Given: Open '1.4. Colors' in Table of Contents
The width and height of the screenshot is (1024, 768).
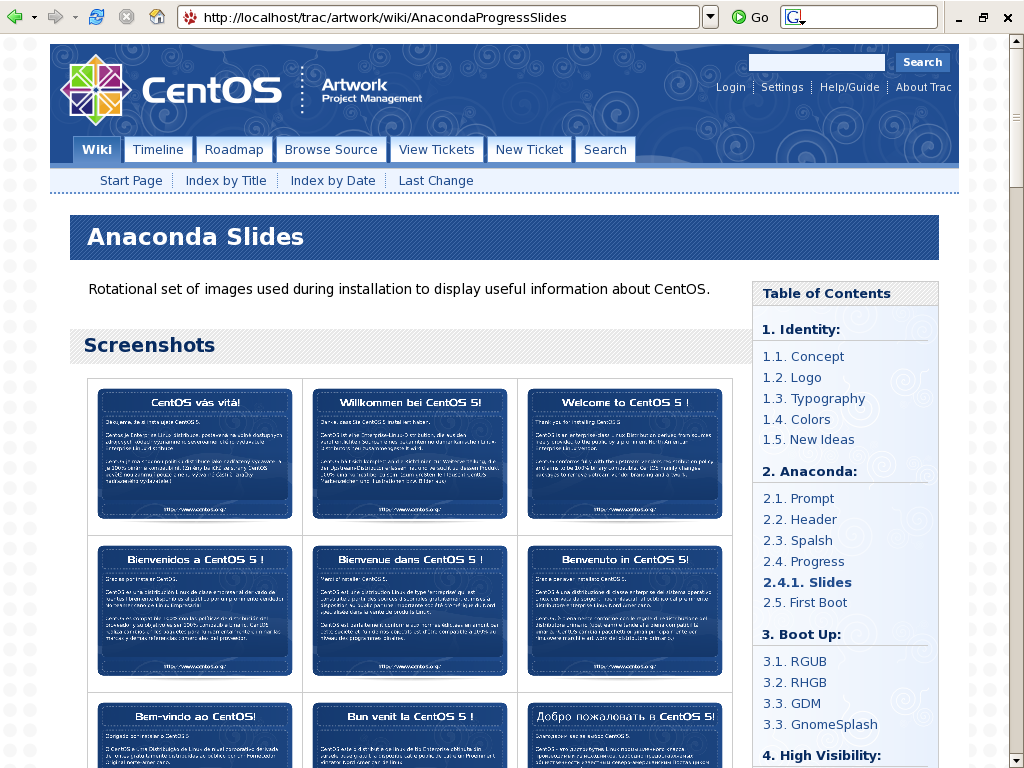Looking at the screenshot, I should point(797,419).
